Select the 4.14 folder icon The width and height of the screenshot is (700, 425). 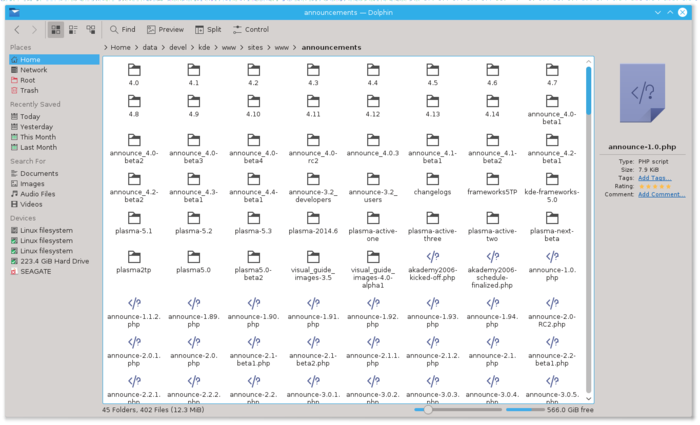(x=492, y=101)
